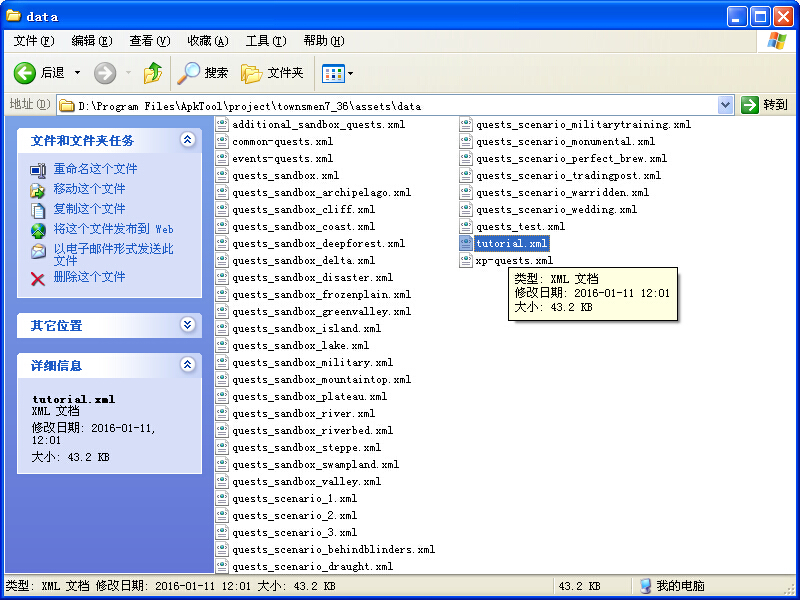Collapse the 文件和文件夹任务 panel
800x600 pixels.
[188, 139]
